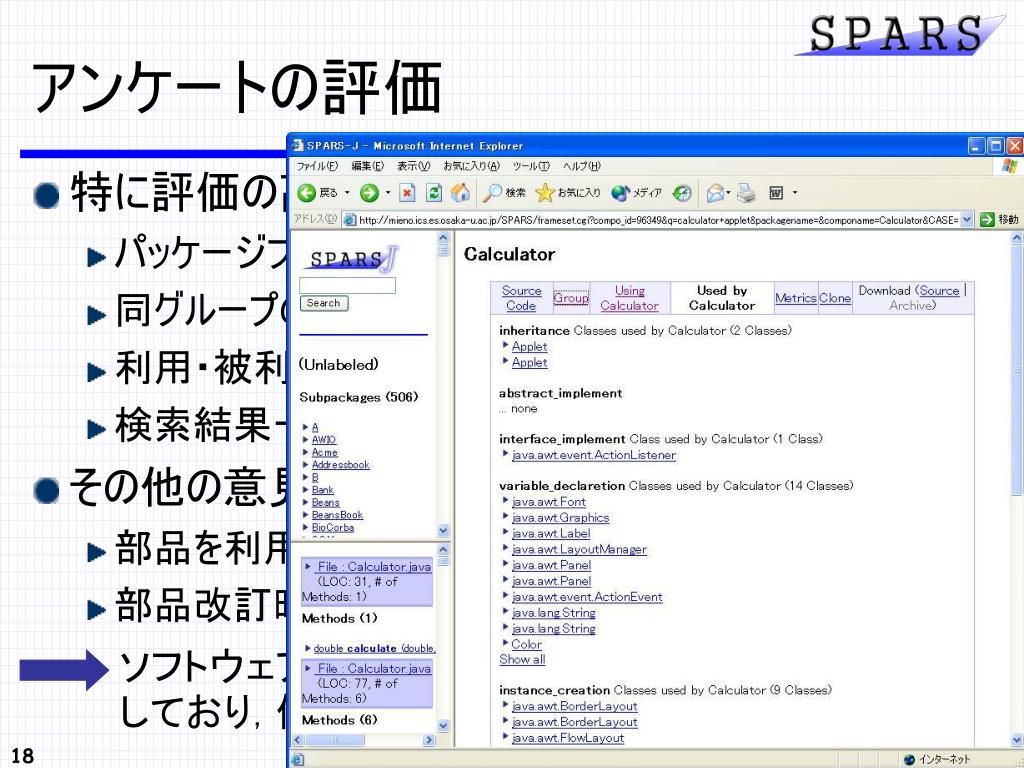Print the page with the printer icon
Viewport: 1024px width, 768px height.
[x=746, y=193]
